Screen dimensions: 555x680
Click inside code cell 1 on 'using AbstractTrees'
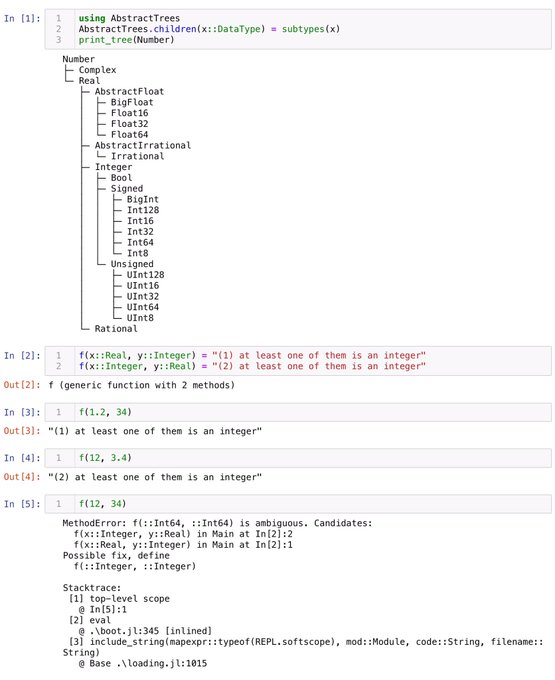point(129,18)
